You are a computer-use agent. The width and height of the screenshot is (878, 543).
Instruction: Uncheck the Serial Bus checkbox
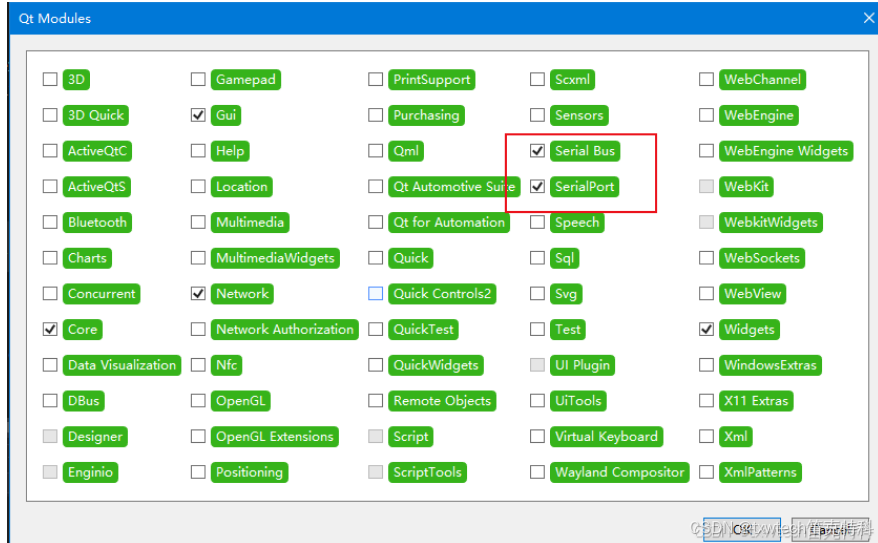point(538,151)
